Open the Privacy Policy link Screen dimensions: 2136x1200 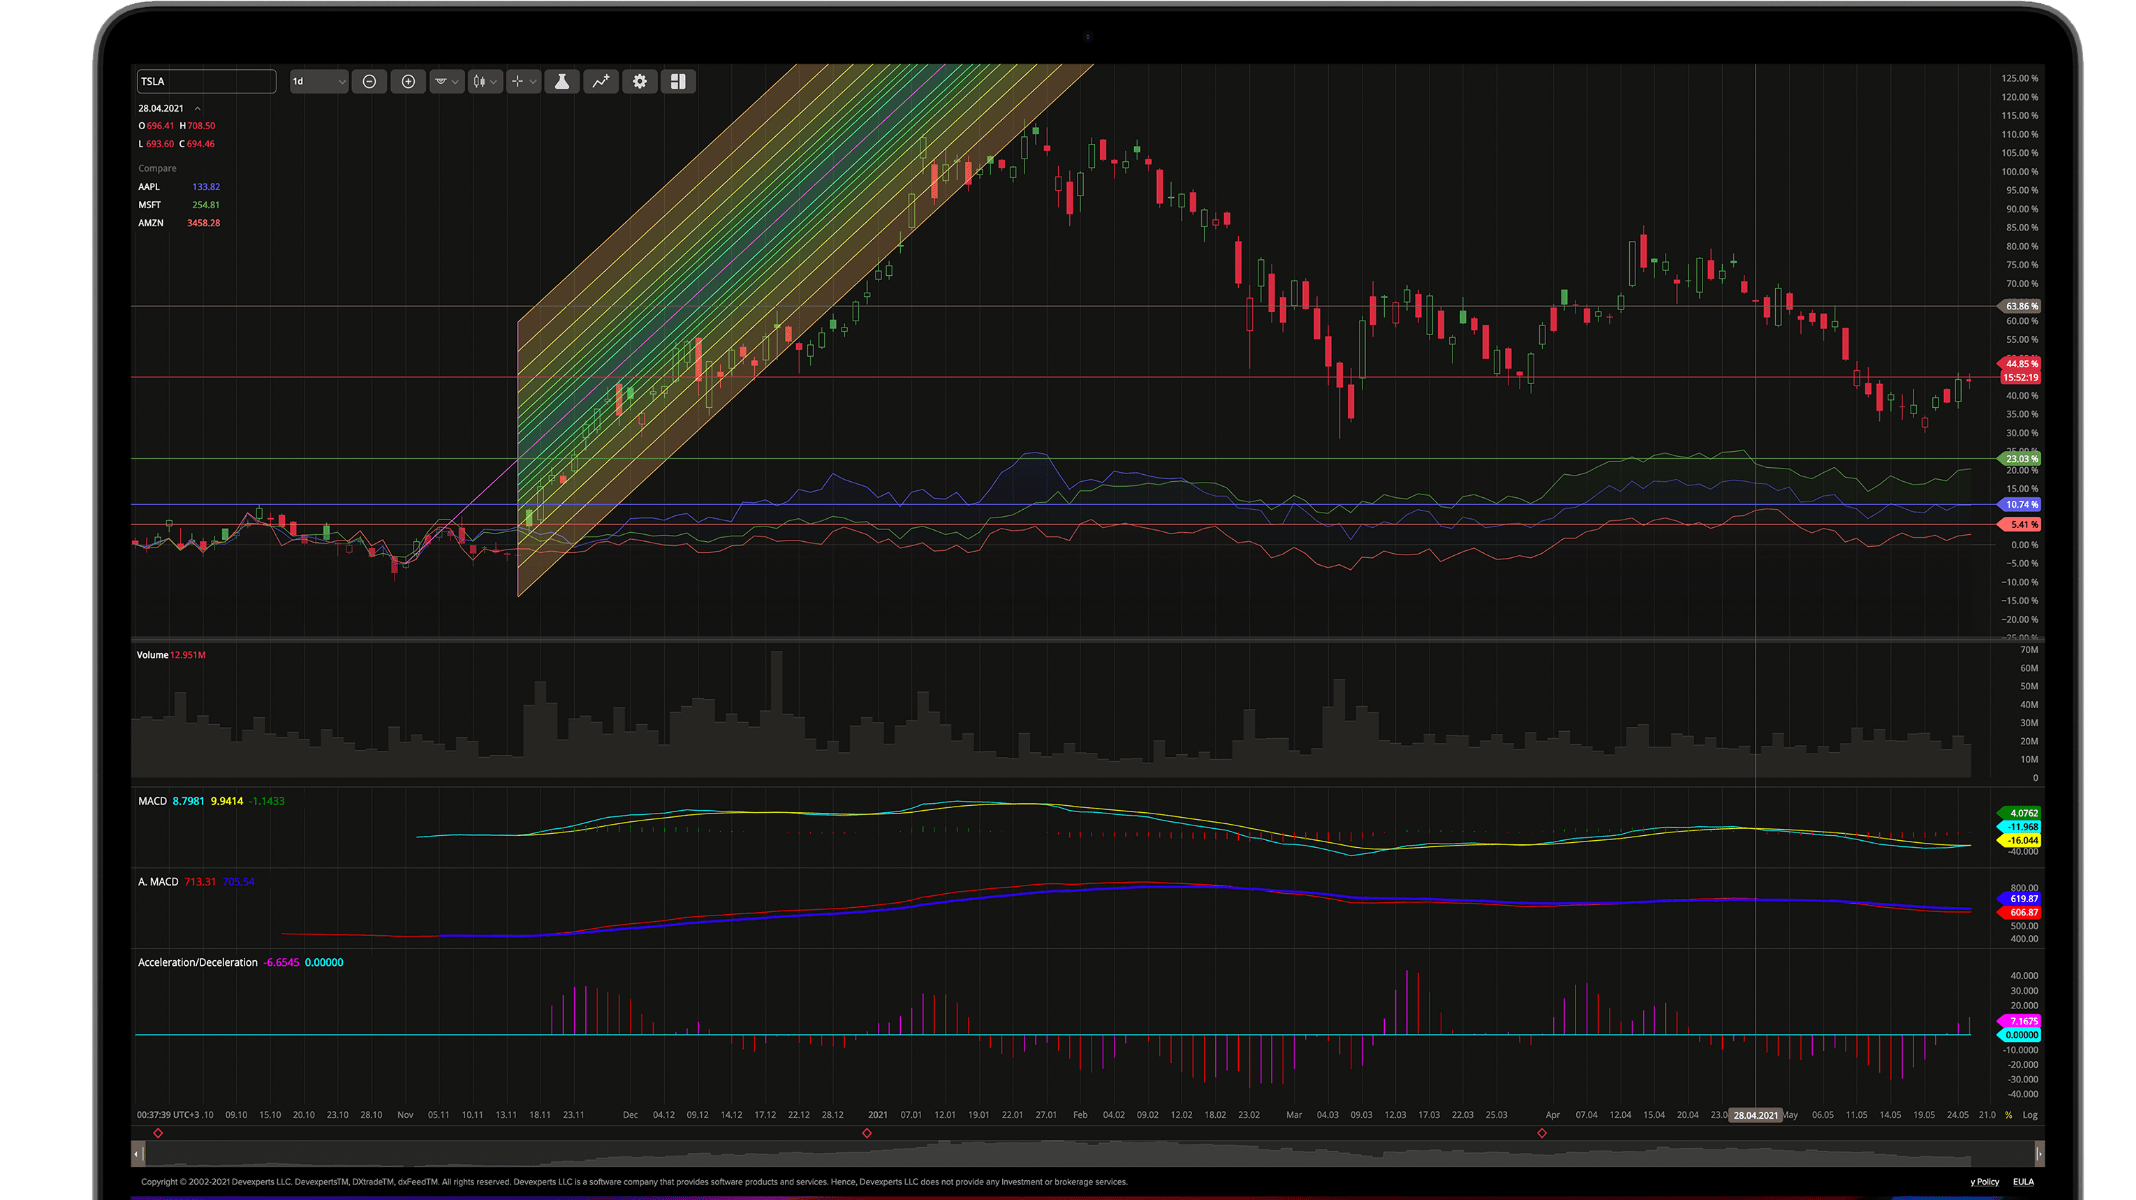coord(1983,1182)
